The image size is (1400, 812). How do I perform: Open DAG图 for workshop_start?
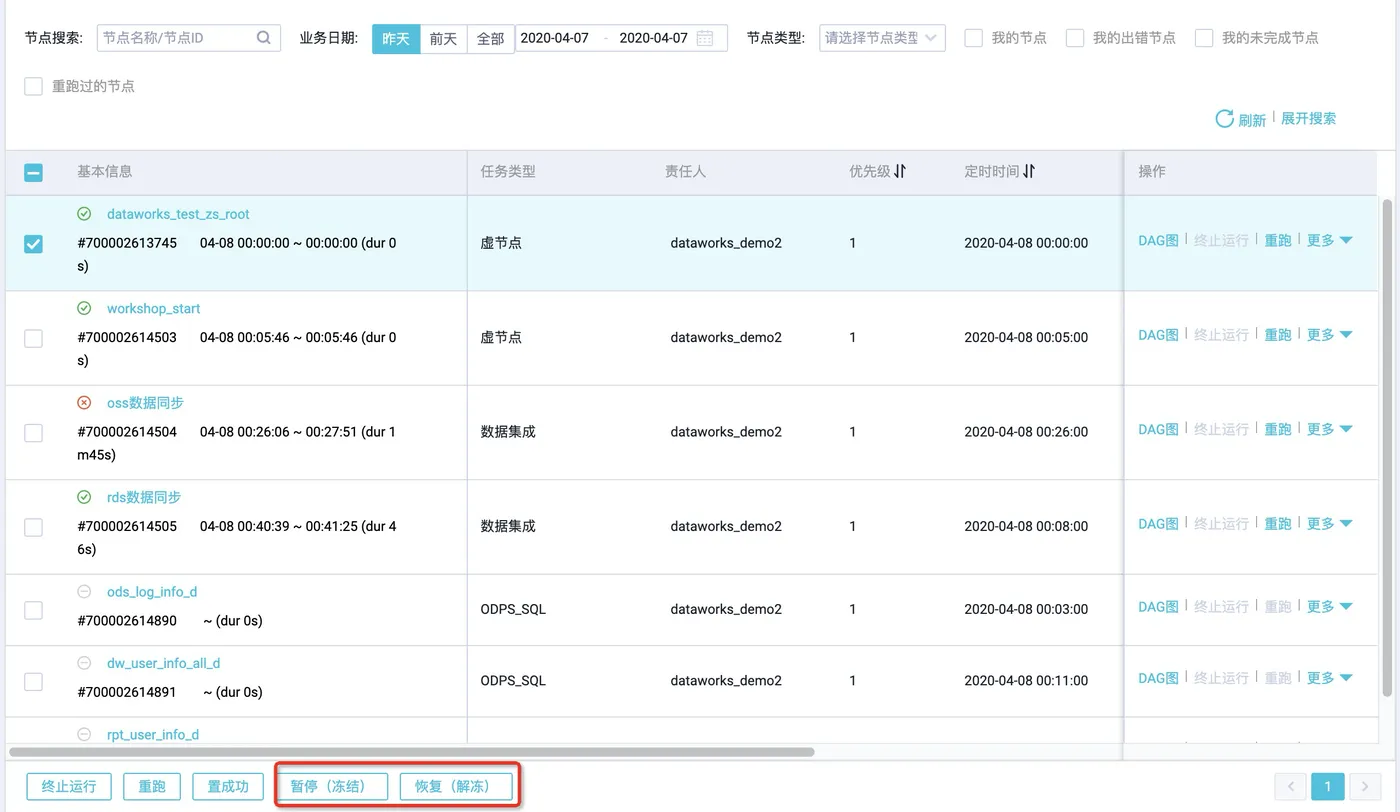tap(1158, 335)
